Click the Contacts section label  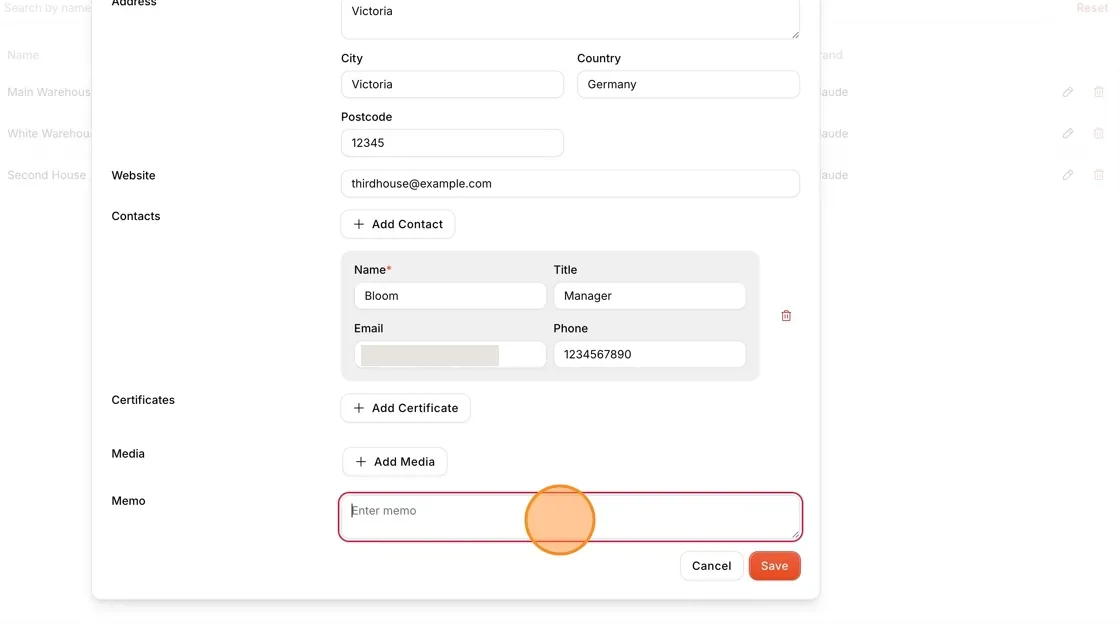[136, 217]
